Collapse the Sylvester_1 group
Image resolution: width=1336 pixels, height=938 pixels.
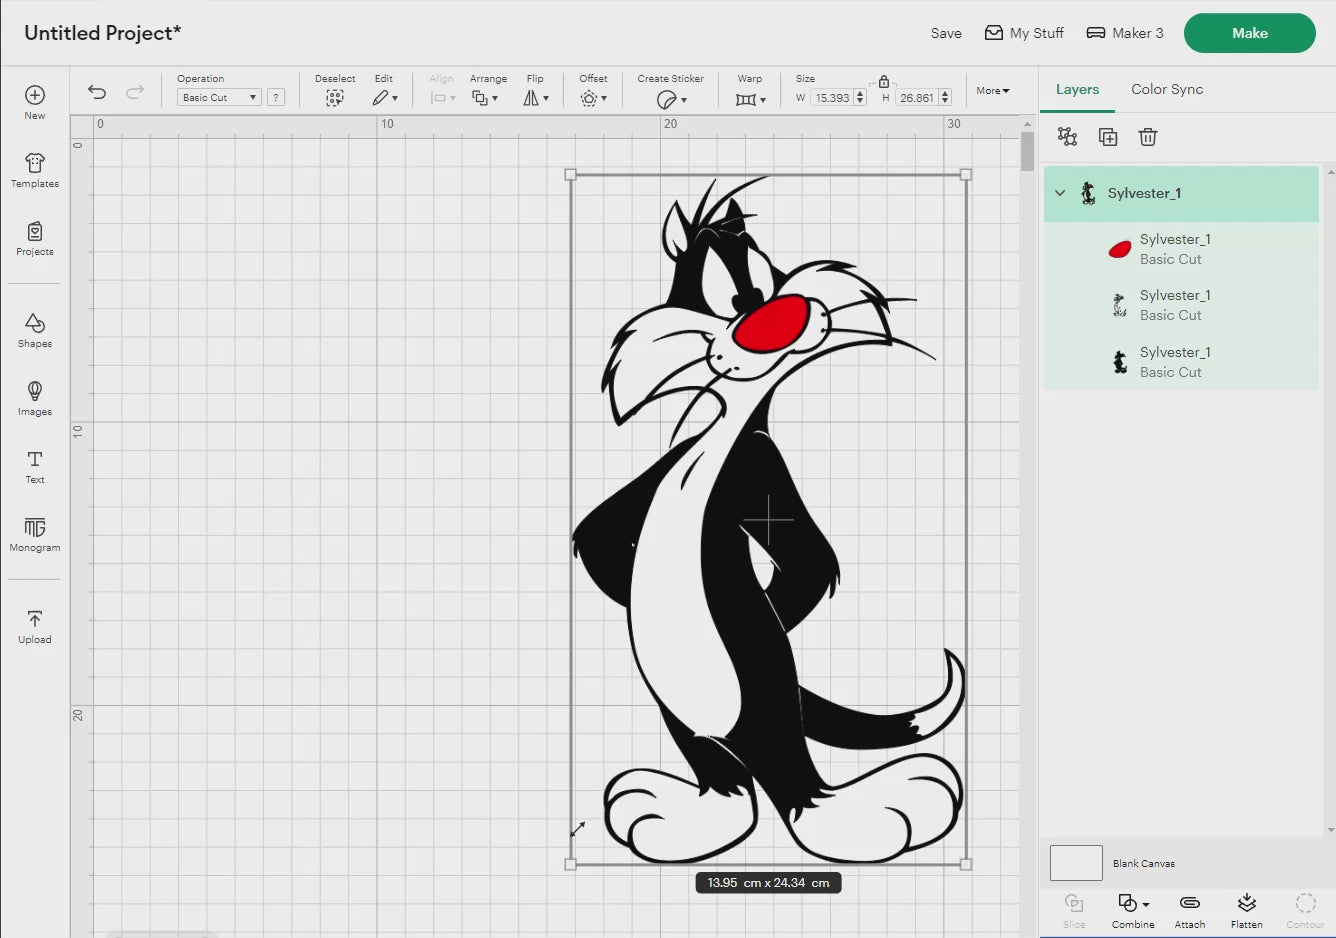[1060, 193]
